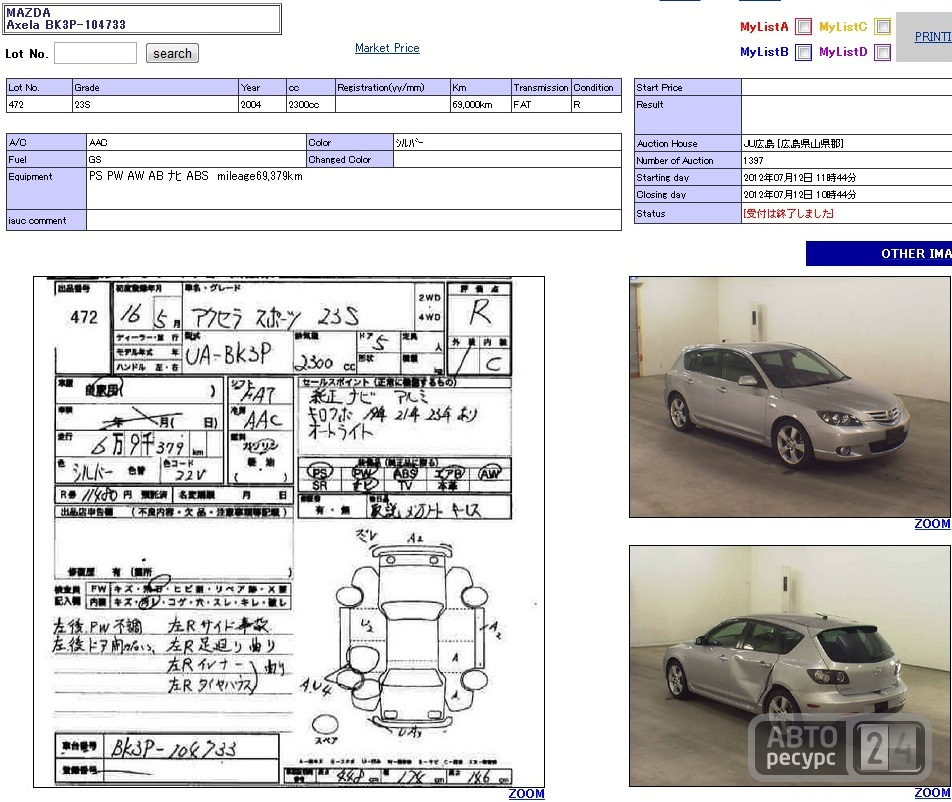Select the Auction House value

point(793,143)
